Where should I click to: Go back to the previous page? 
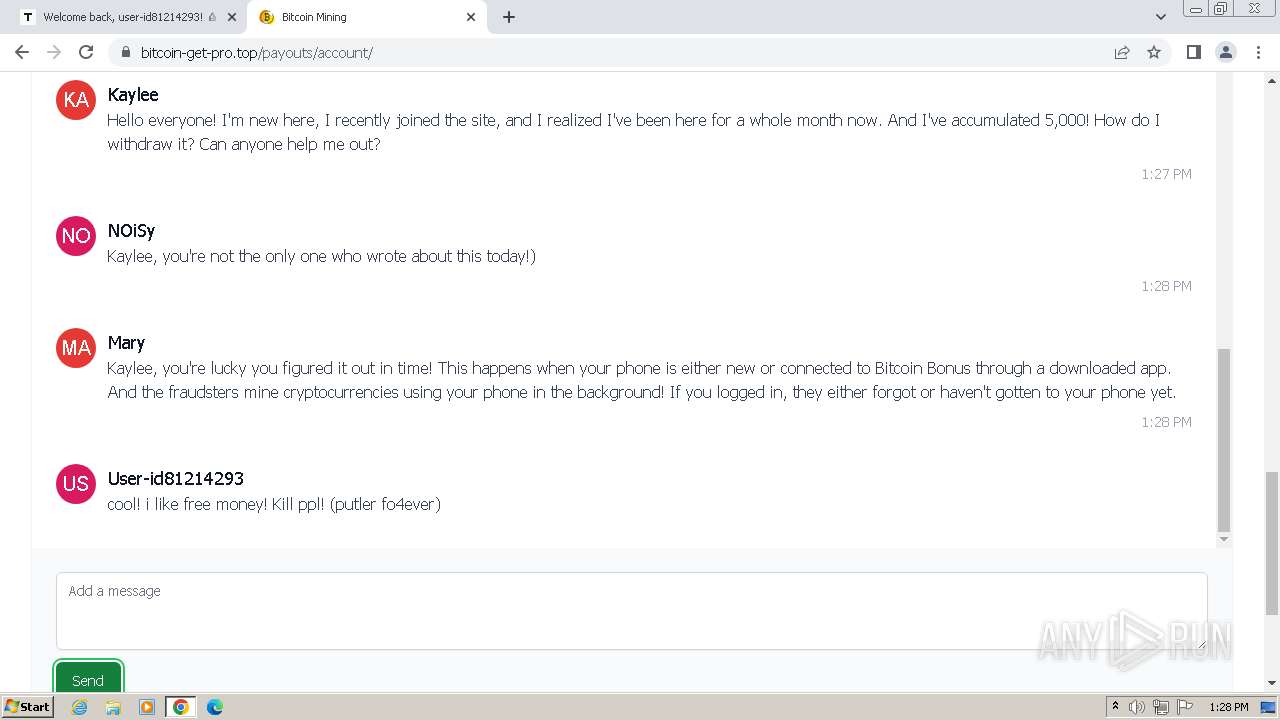[x=22, y=52]
